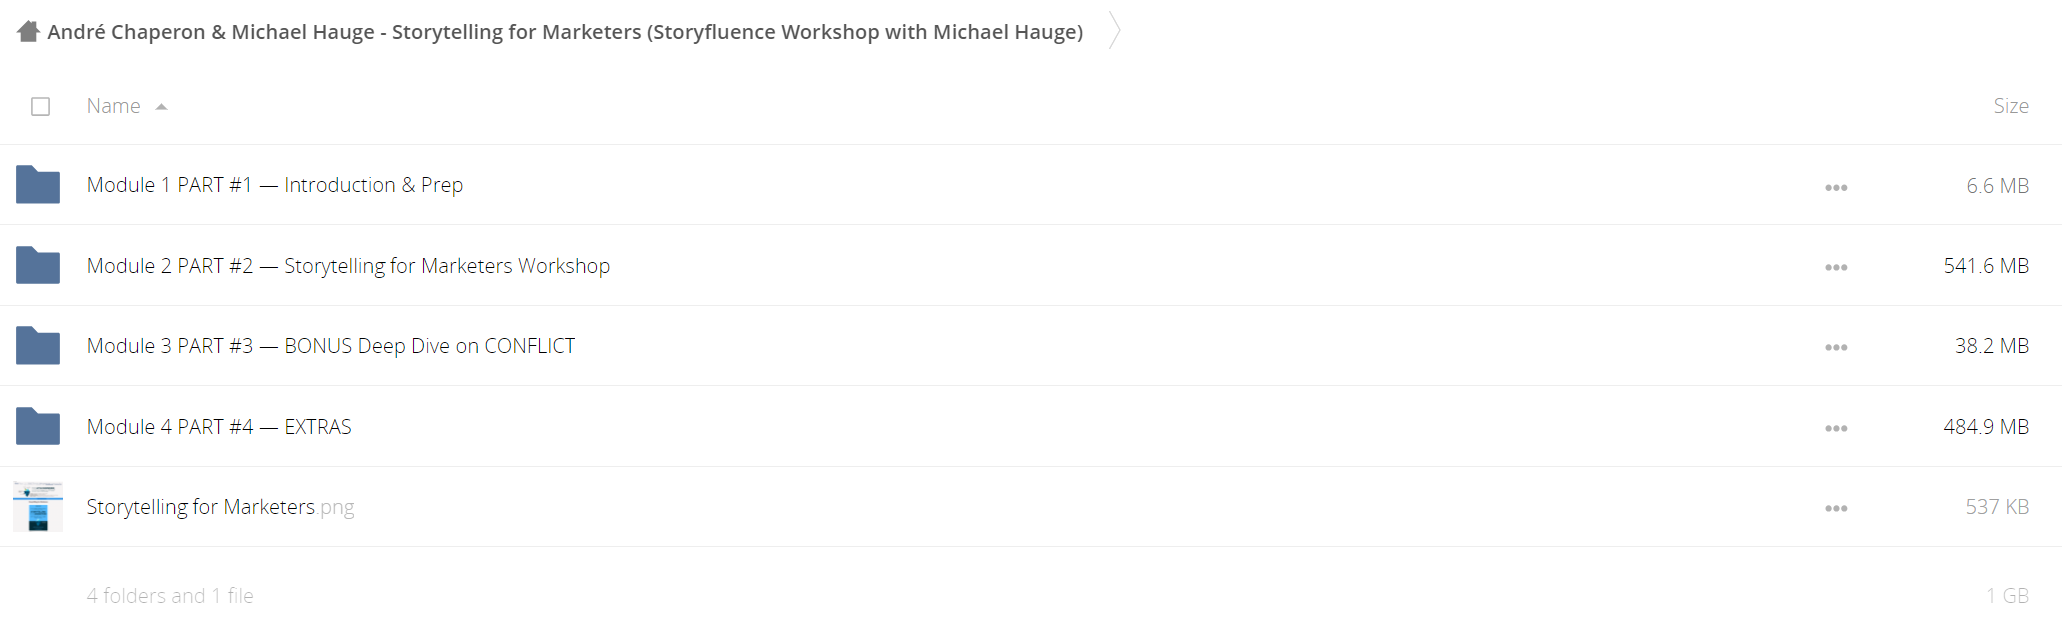Open more actions for Module 1 row

click(1836, 188)
